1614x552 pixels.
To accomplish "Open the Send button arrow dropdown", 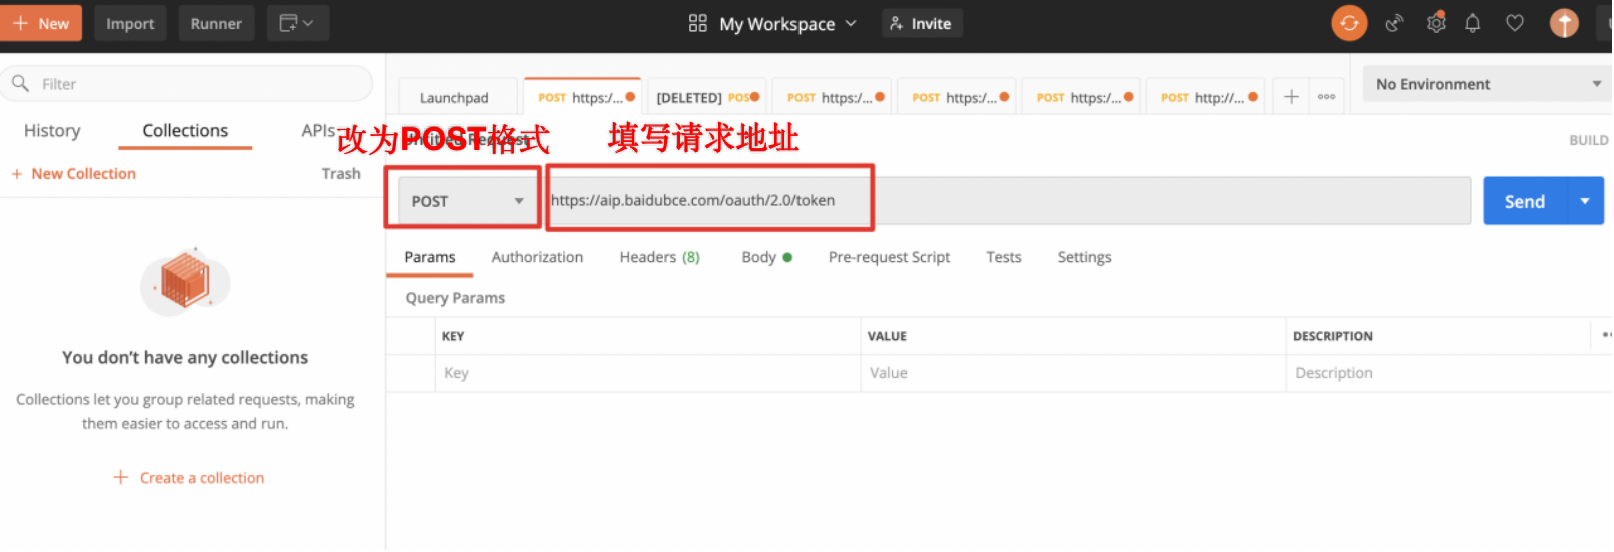I will [x=1586, y=201].
